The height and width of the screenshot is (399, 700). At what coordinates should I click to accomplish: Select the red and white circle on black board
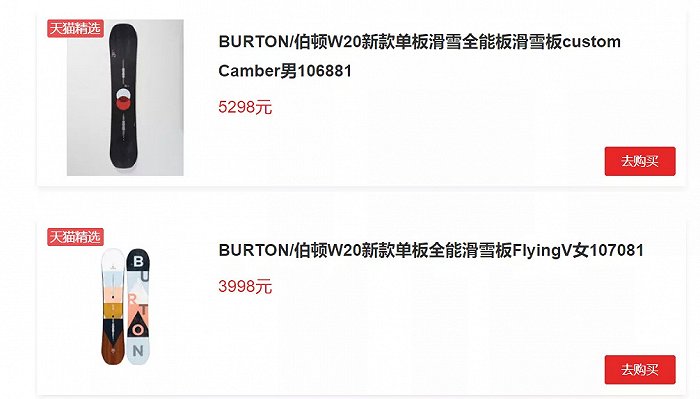(123, 99)
